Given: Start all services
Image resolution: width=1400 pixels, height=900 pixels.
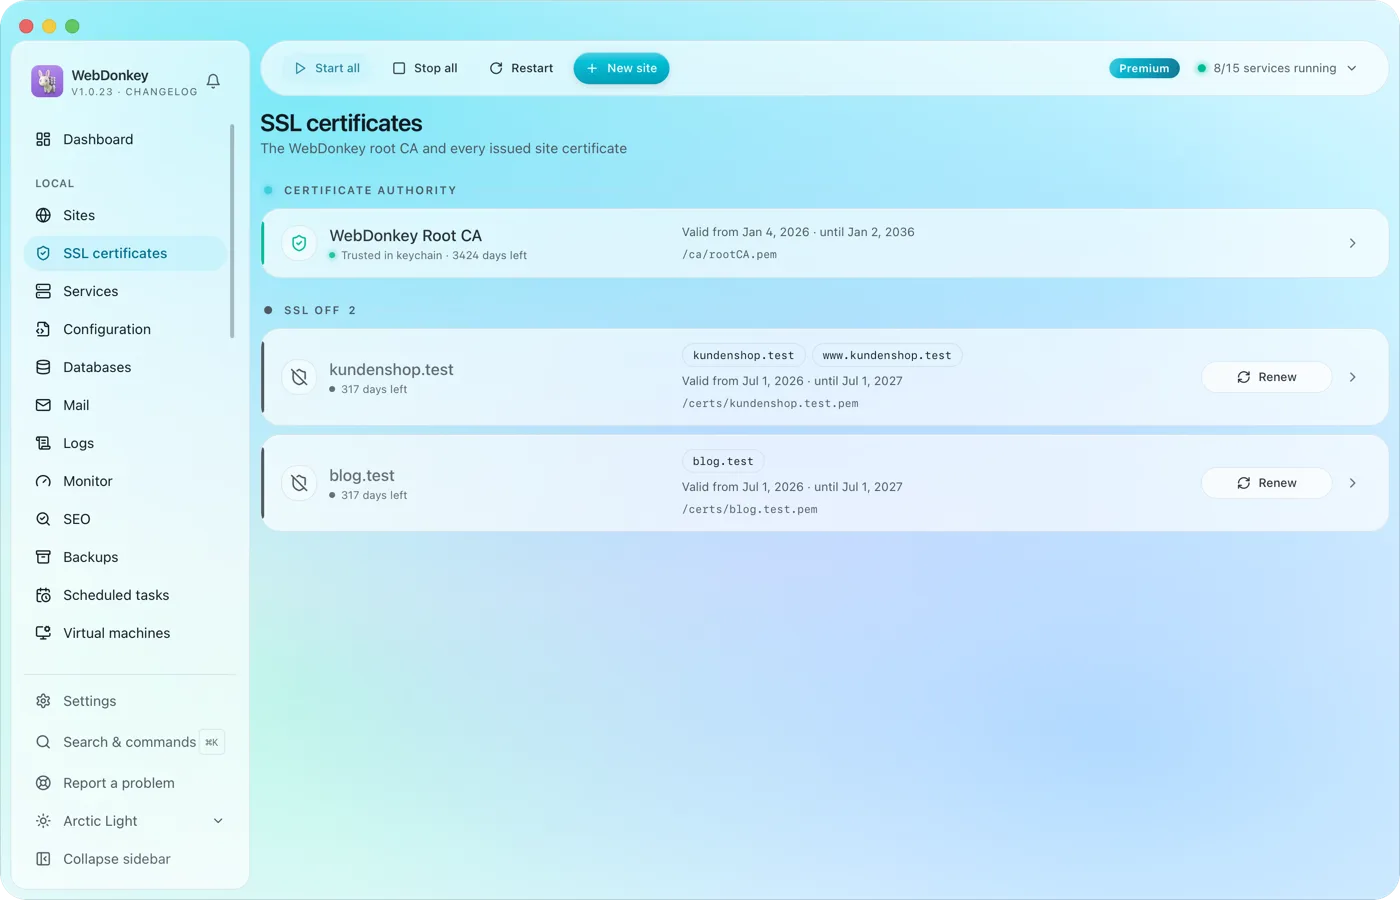Looking at the screenshot, I should (x=327, y=68).
